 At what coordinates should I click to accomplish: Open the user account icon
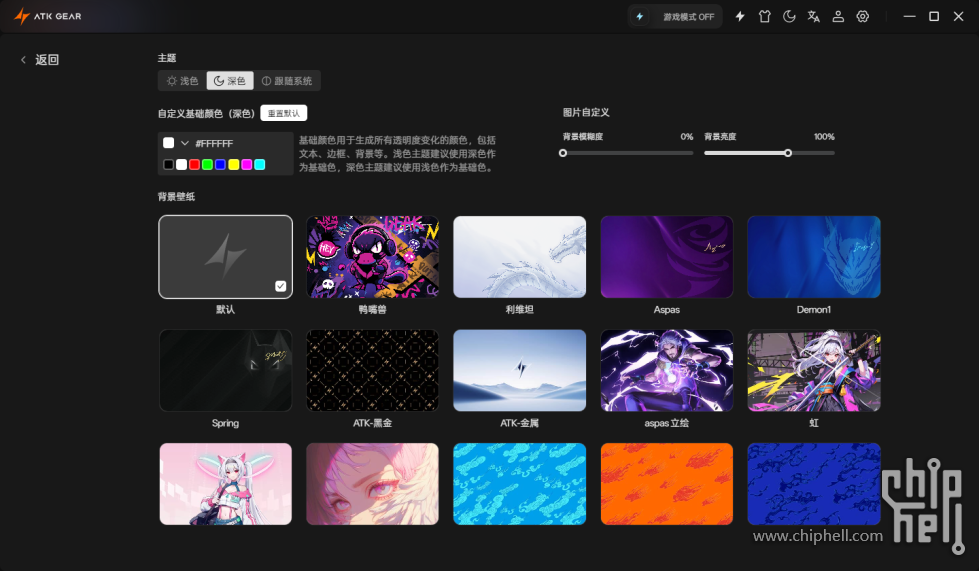838,17
